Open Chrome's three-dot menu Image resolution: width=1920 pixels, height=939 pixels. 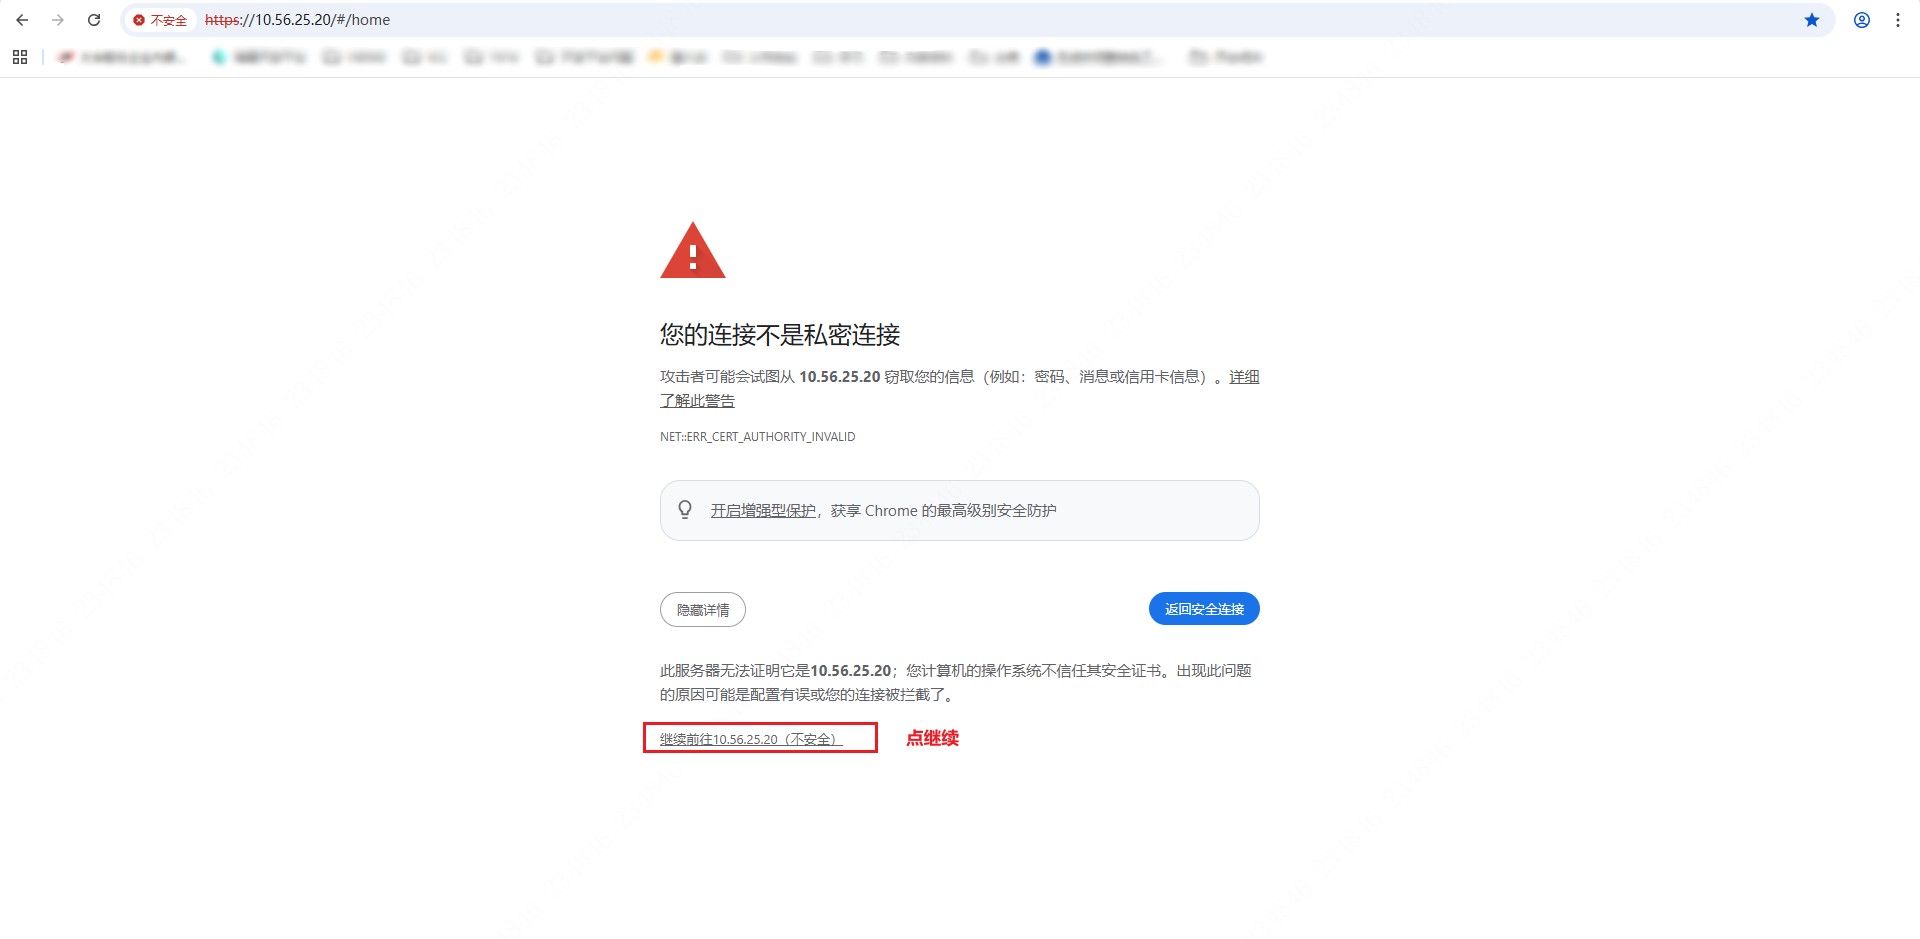click(x=1898, y=20)
